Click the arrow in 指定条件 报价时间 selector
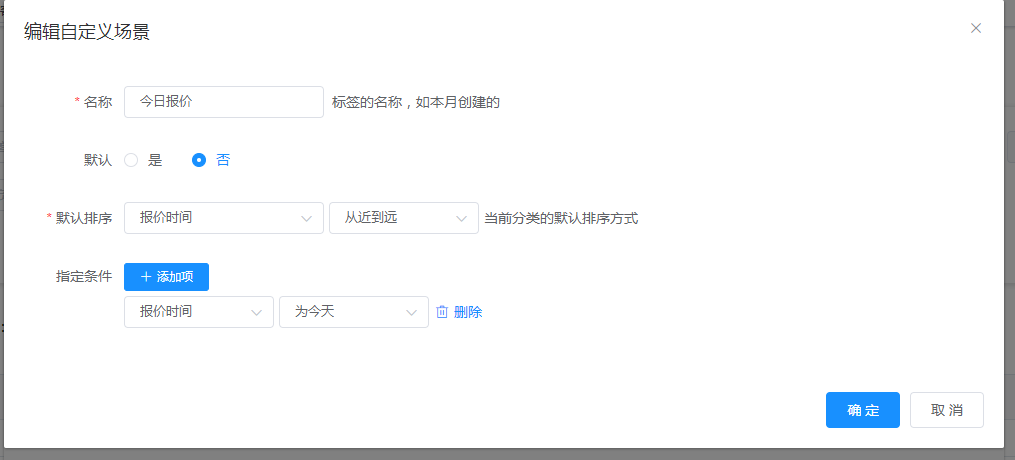The height and width of the screenshot is (460, 1015). coord(256,312)
